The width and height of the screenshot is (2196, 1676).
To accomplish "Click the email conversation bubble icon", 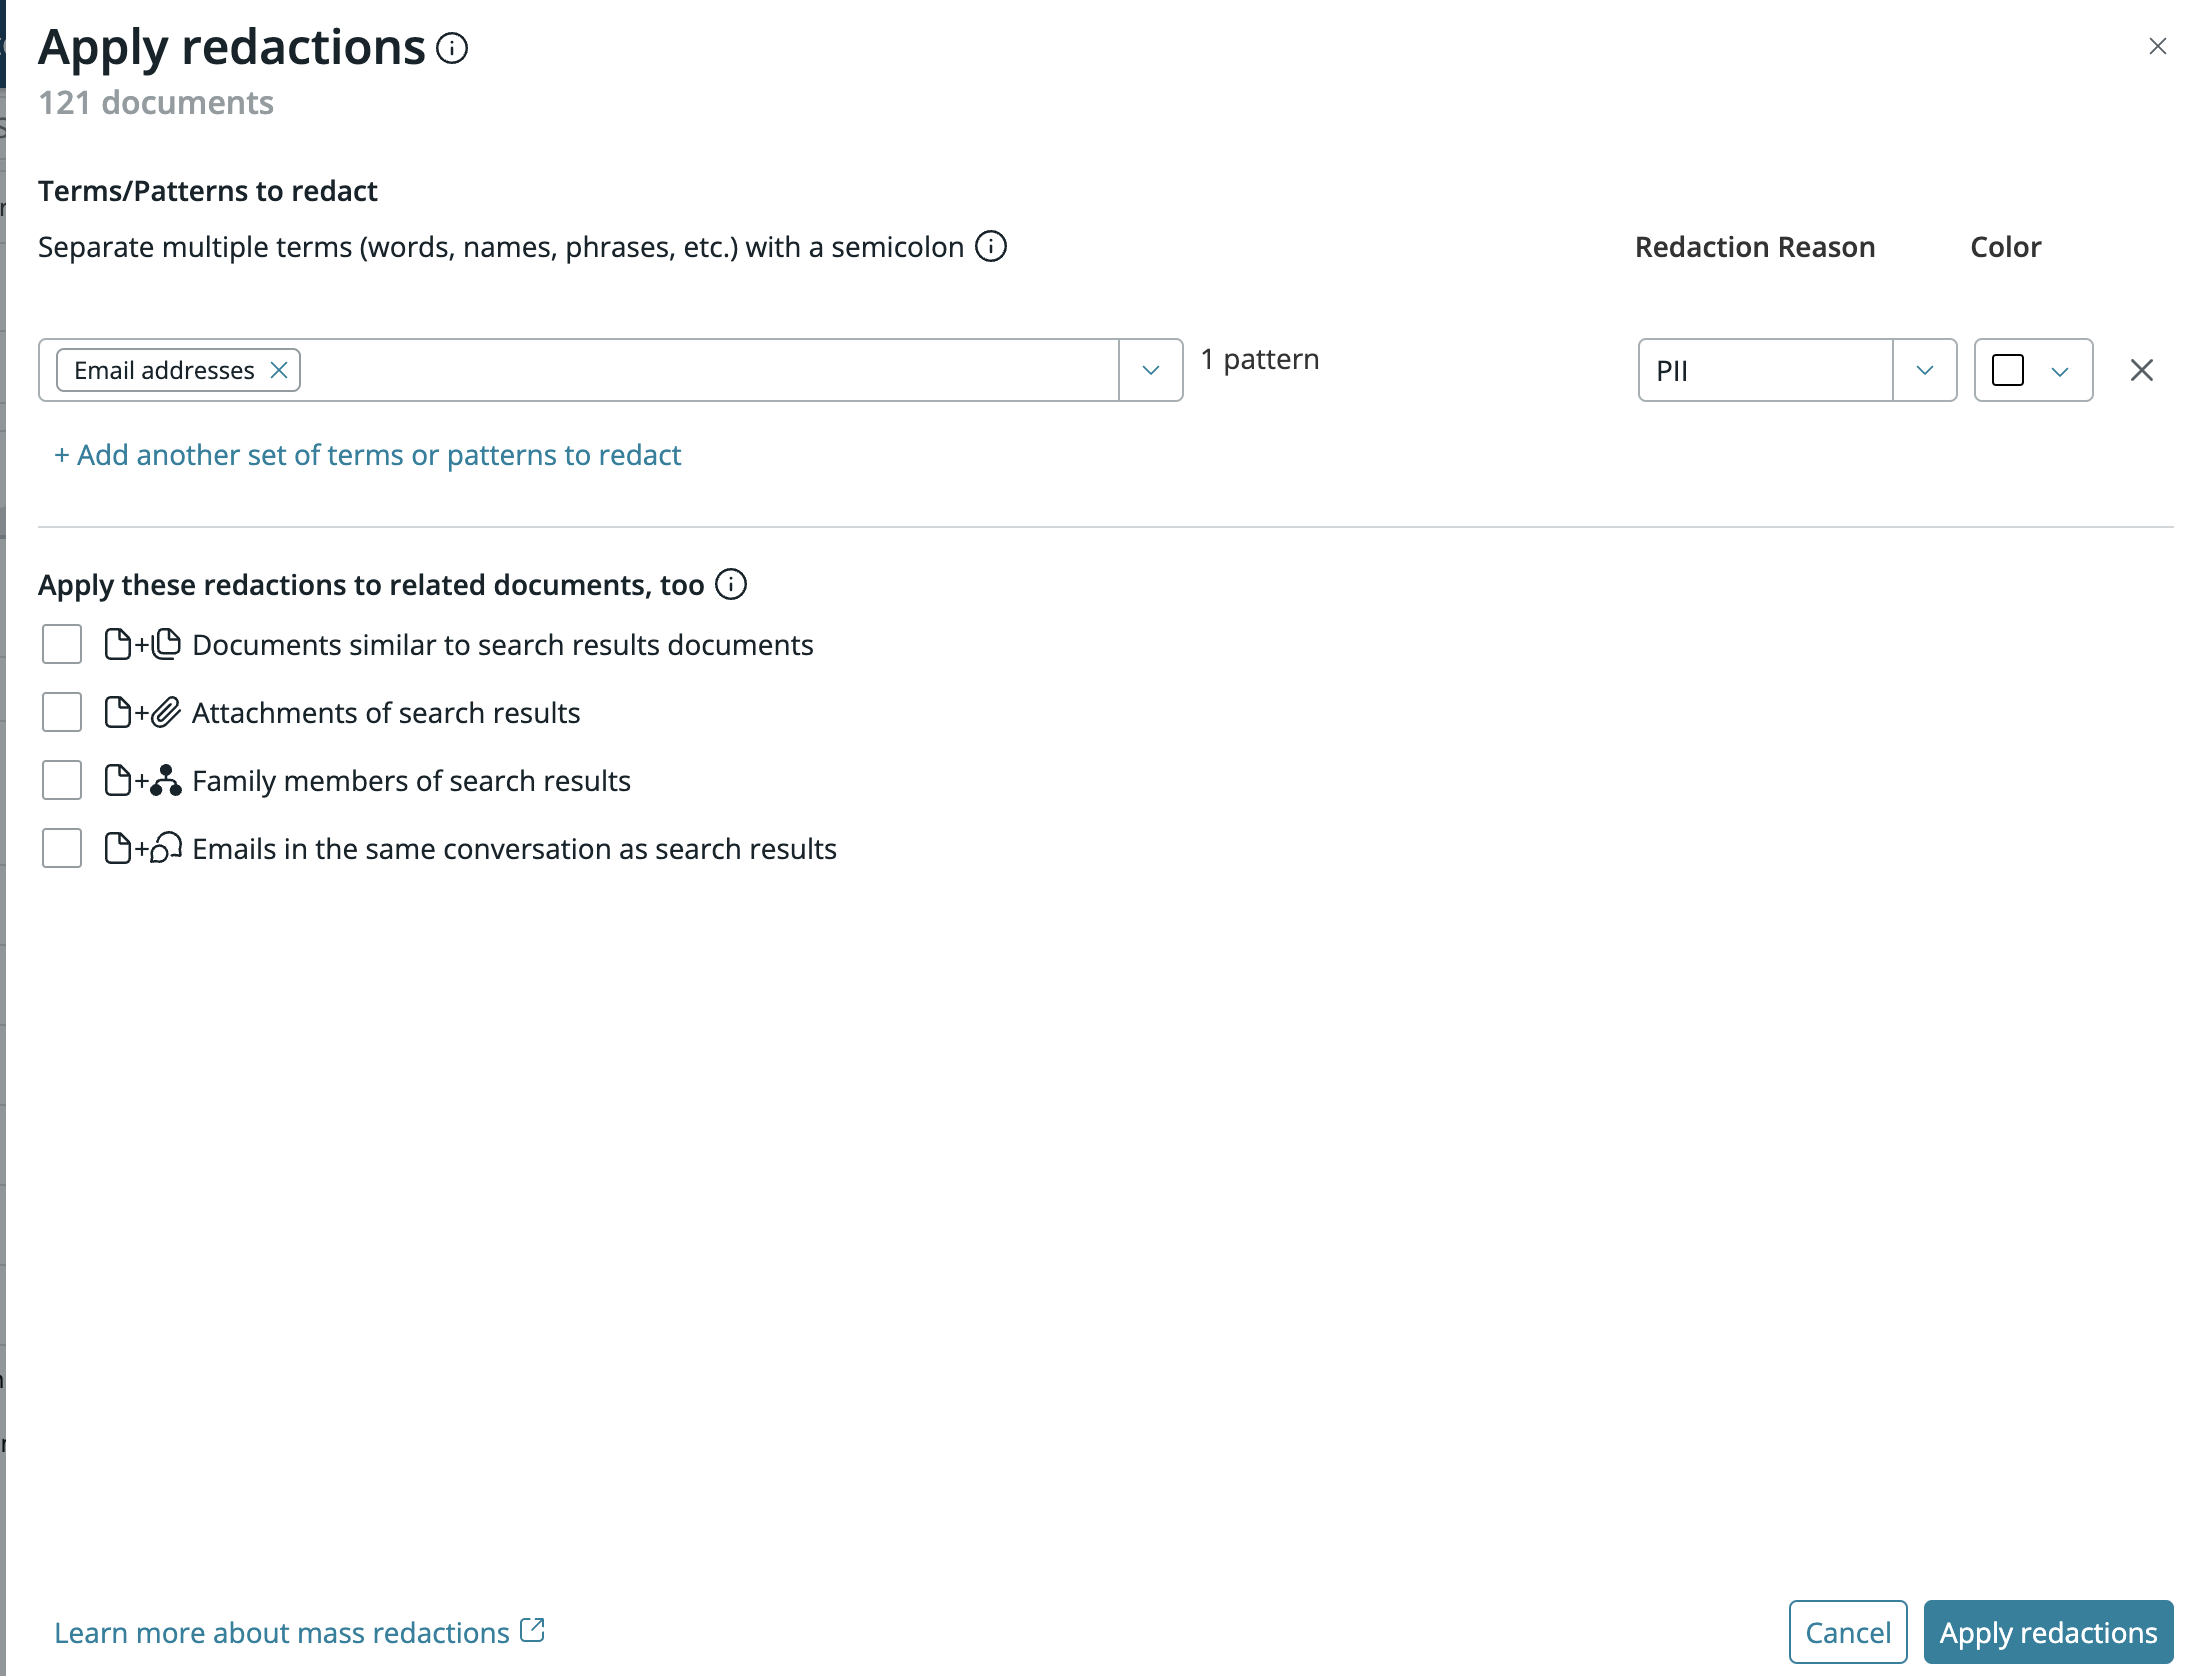I will (167, 848).
